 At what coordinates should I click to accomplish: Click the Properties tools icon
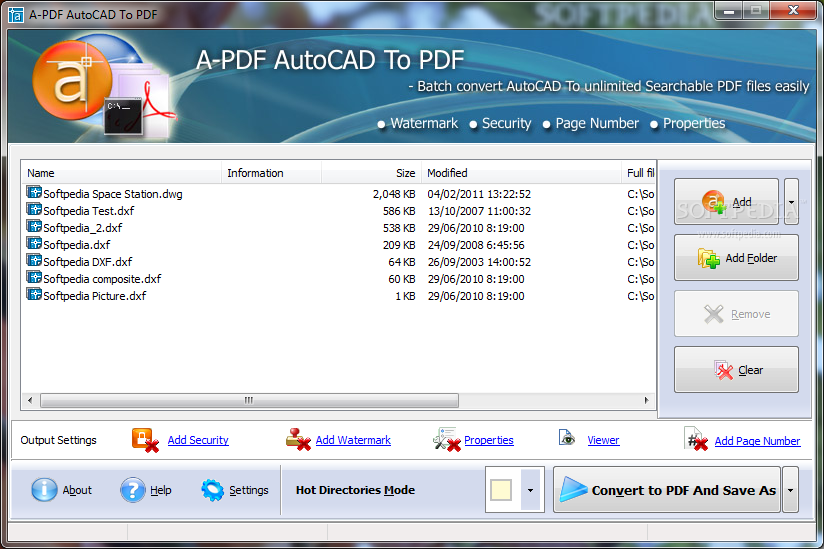pos(447,439)
